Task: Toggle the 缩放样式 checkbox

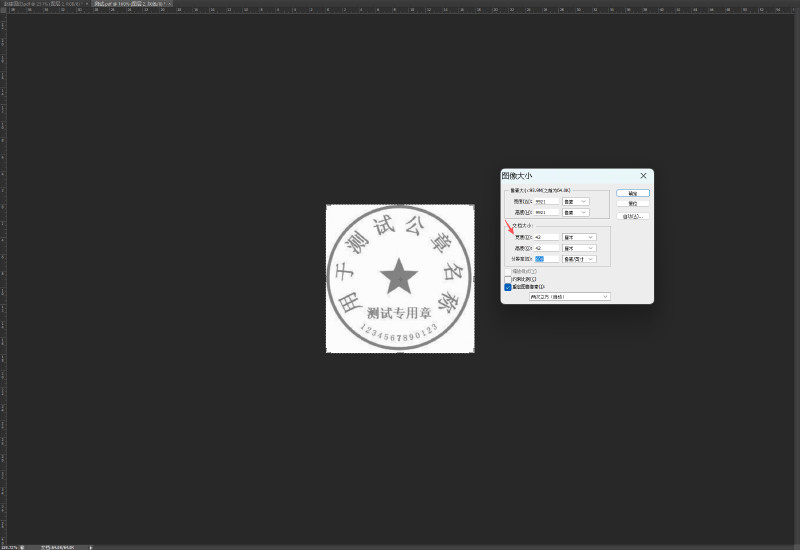Action: click(x=508, y=270)
